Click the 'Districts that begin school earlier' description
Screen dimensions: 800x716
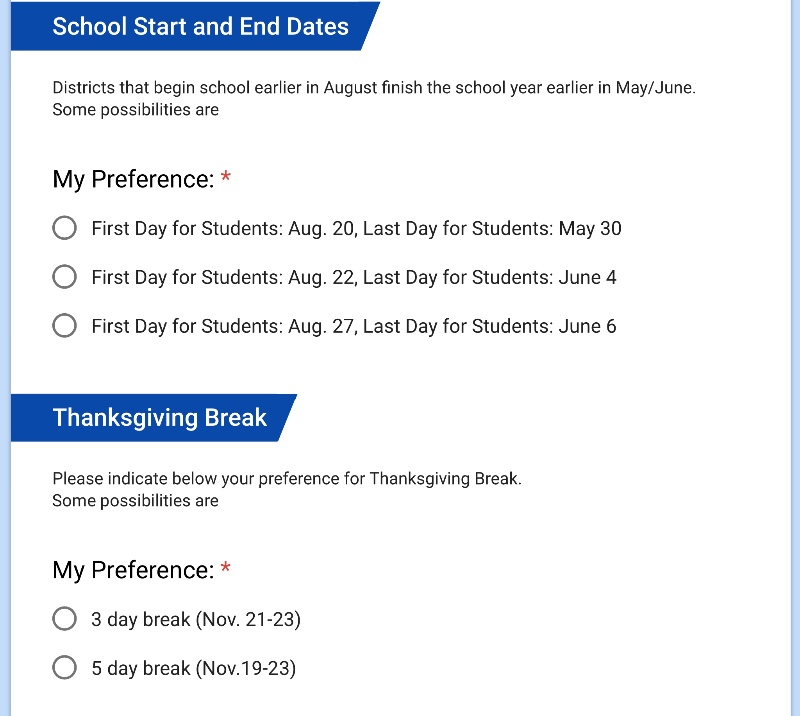click(373, 88)
